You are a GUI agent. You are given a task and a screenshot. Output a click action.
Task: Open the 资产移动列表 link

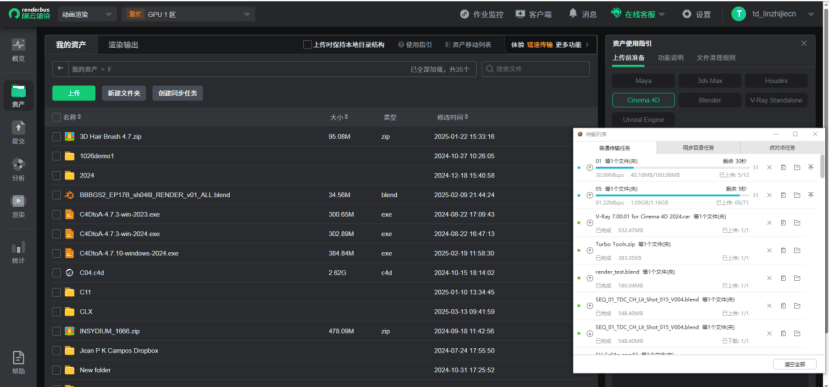tap(469, 45)
